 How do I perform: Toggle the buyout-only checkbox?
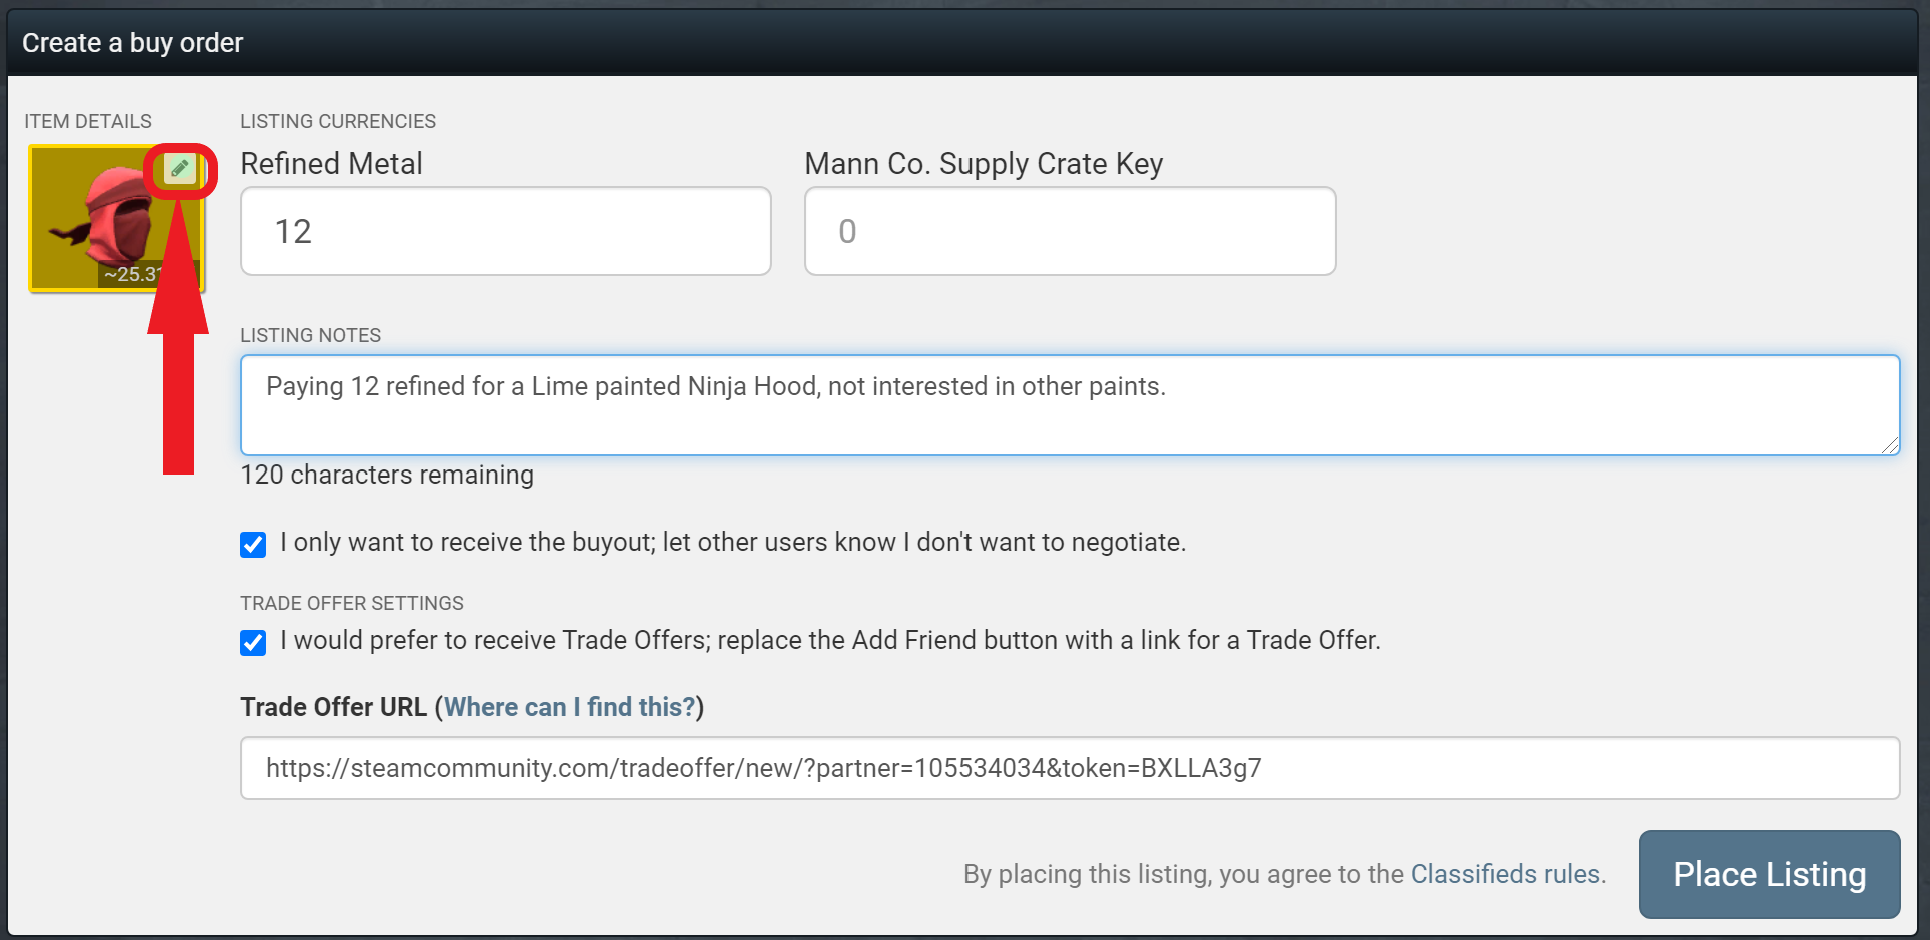click(253, 545)
